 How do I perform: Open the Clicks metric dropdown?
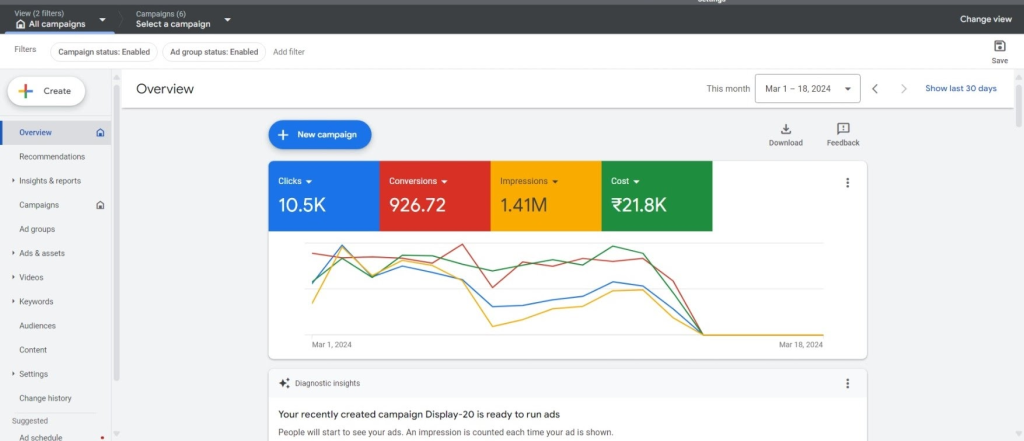tap(309, 182)
